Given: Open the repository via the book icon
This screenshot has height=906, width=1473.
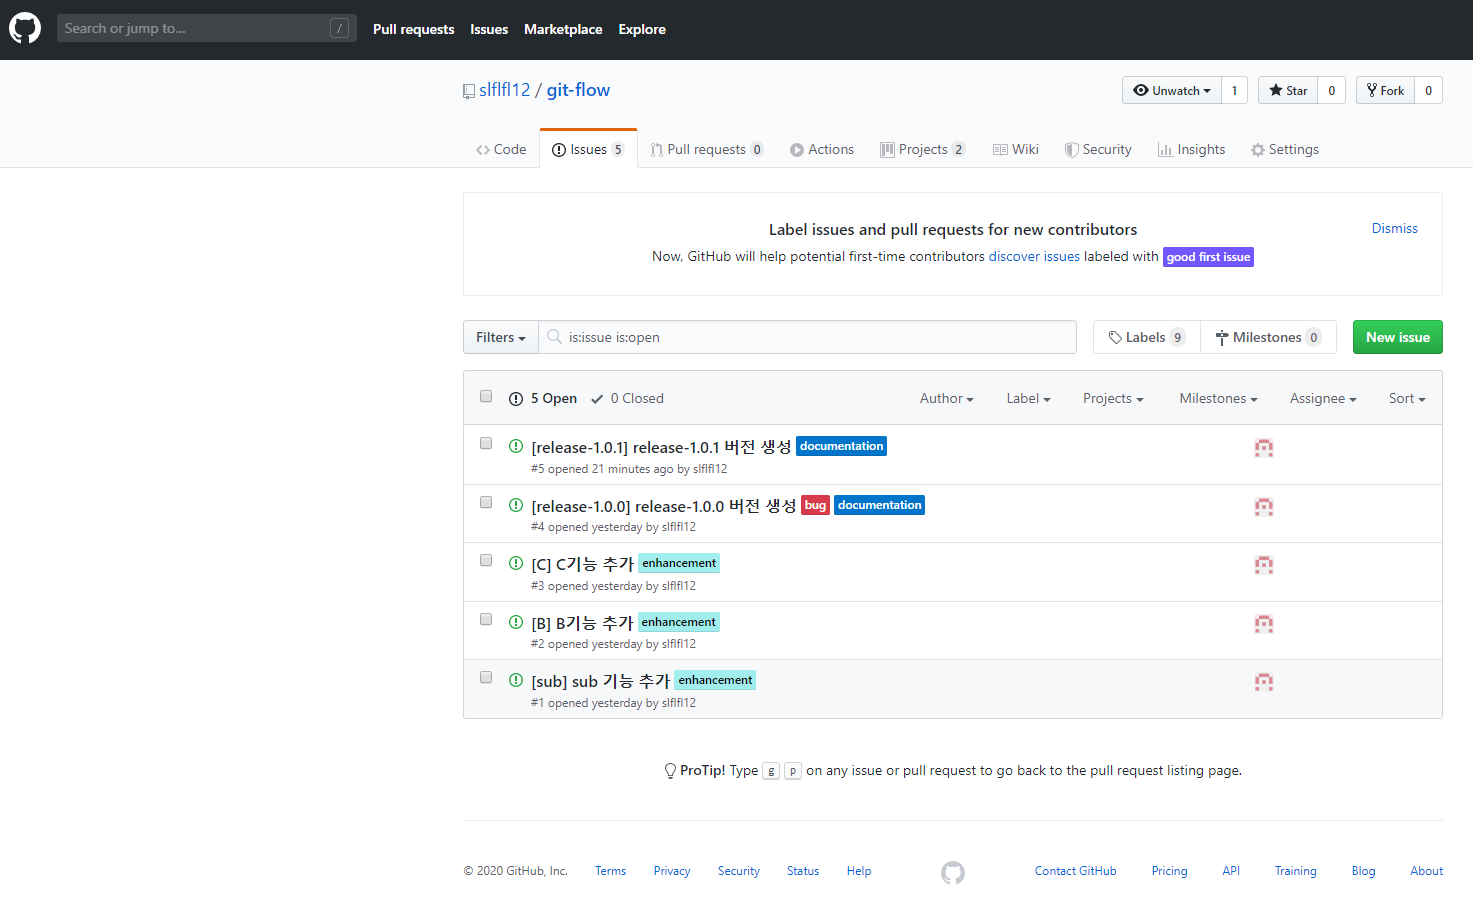Looking at the screenshot, I should [468, 90].
